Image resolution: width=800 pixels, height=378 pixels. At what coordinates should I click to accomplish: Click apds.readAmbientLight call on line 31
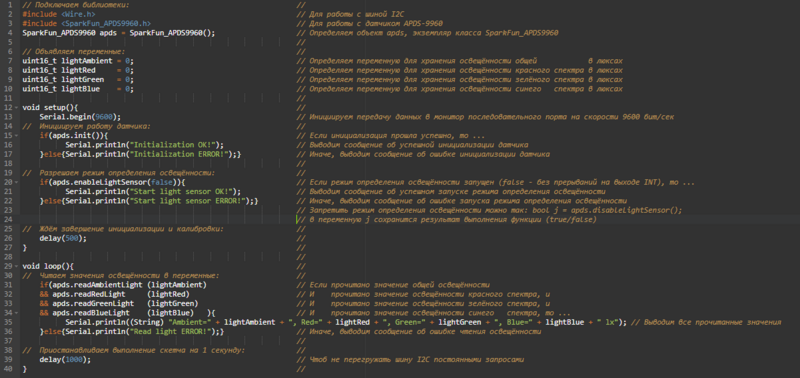point(129,285)
